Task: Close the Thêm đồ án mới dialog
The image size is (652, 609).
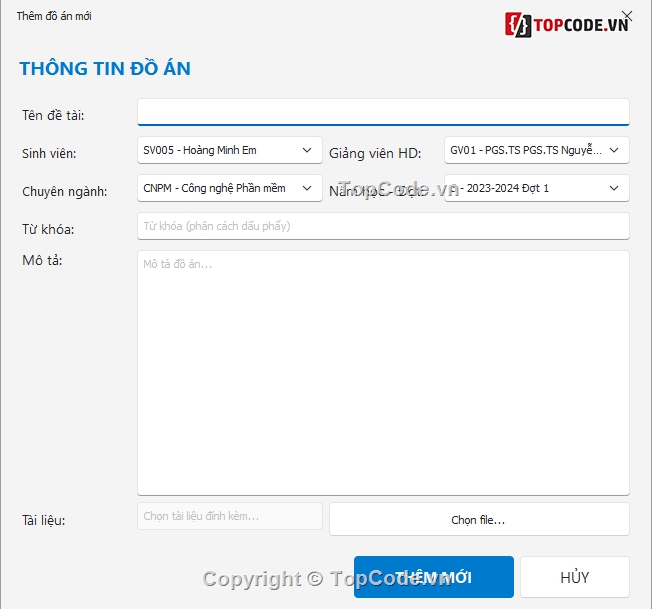Action: point(627,16)
